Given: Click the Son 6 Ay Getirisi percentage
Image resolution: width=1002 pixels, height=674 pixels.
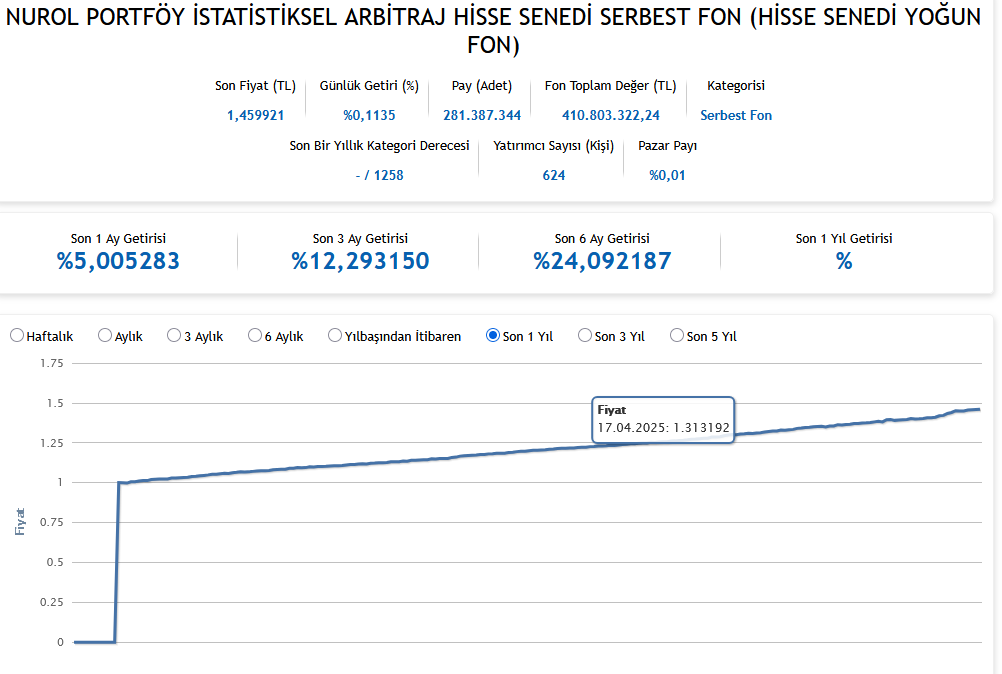Looking at the screenshot, I should pyautogui.click(x=602, y=261).
